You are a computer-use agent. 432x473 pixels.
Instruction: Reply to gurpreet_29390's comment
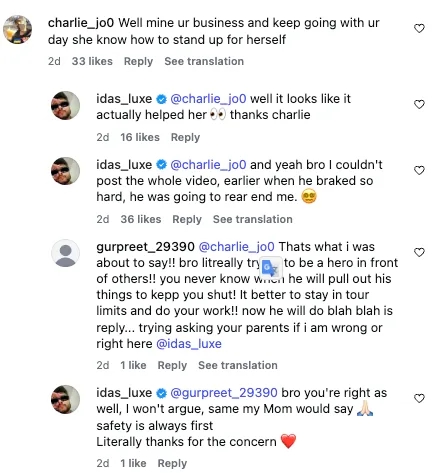click(x=172, y=365)
